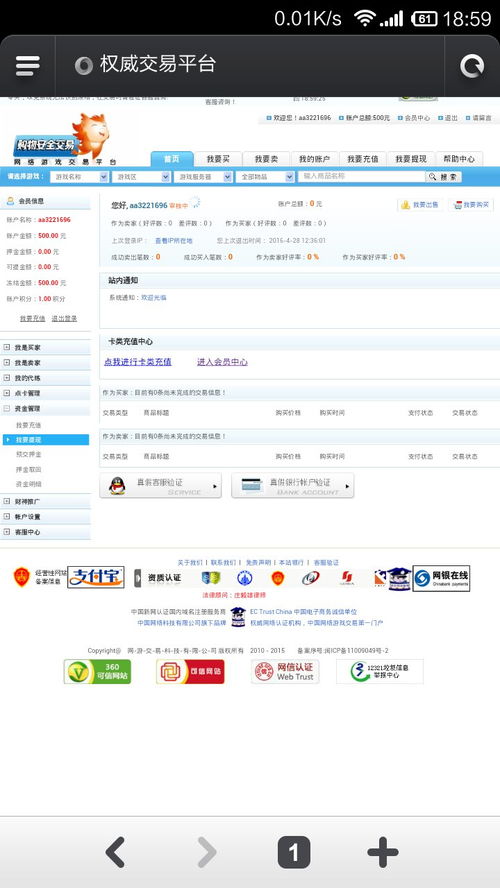Click the footer 联系我们 link
The width and height of the screenshot is (500, 888).
click(223, 562)
